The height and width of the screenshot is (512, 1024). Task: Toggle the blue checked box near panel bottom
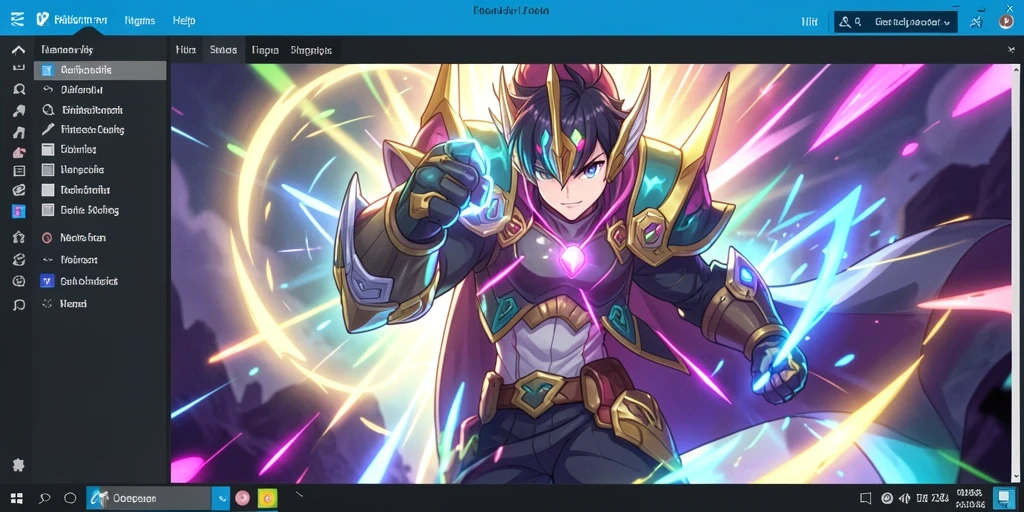pyautogui.click(x=46, y=281)
